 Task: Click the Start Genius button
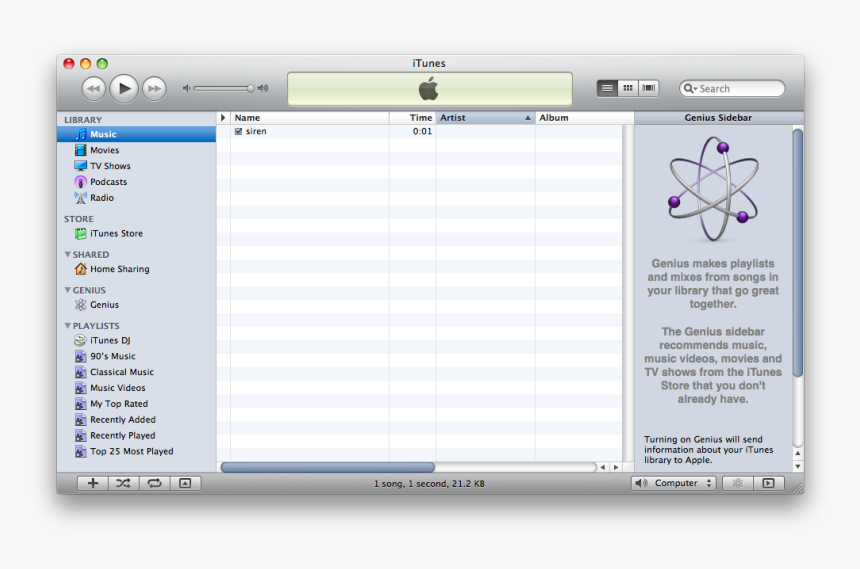coord(737,483)
